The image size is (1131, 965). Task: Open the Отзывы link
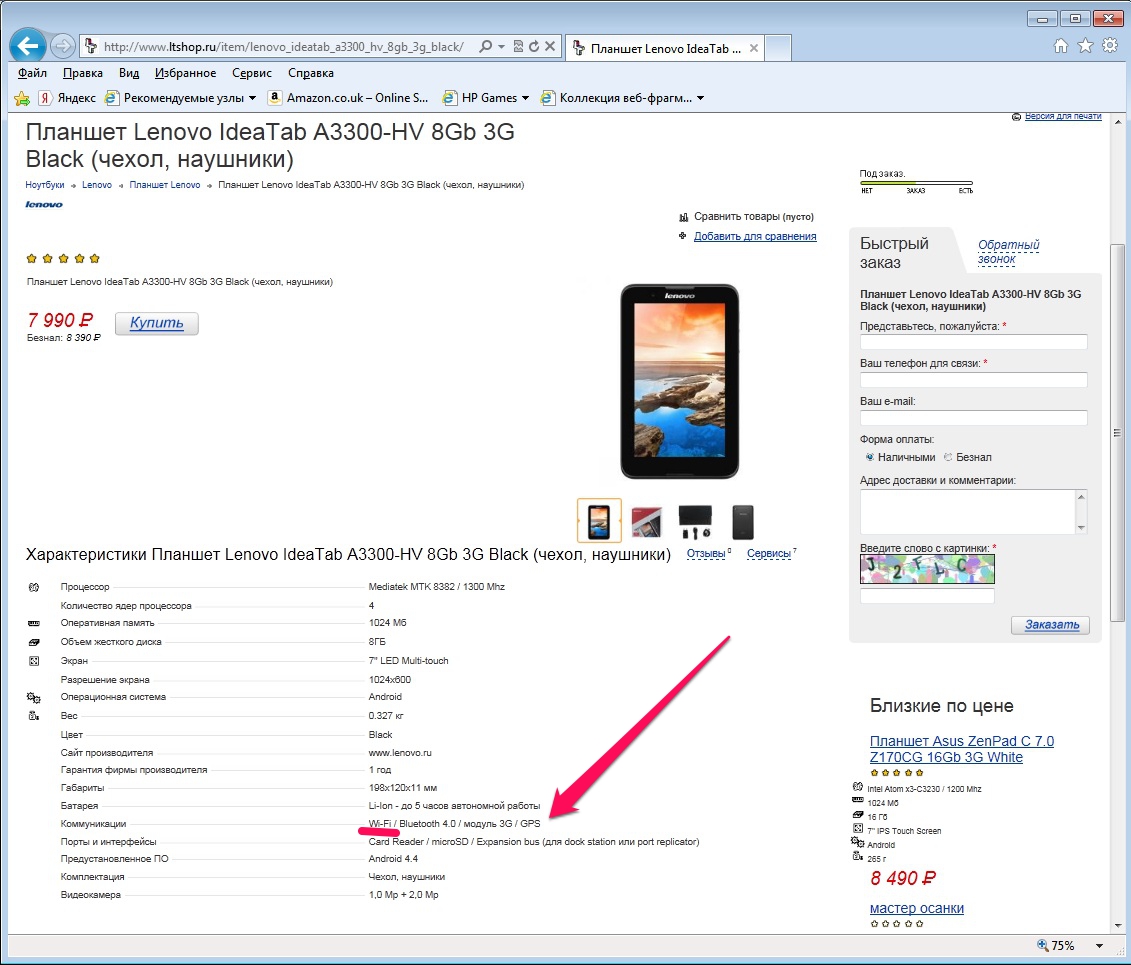(x=705, y=554)
